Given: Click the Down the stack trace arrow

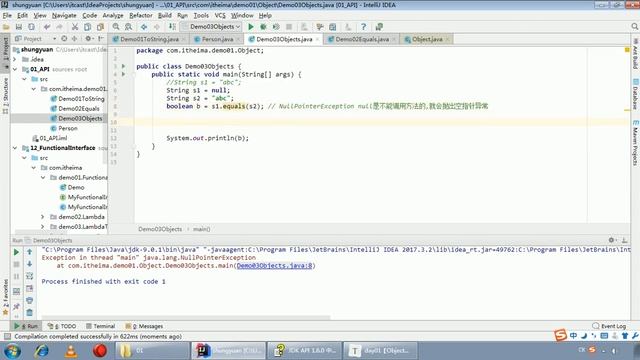Looking at the screenshot, I should tap(29, 264).
